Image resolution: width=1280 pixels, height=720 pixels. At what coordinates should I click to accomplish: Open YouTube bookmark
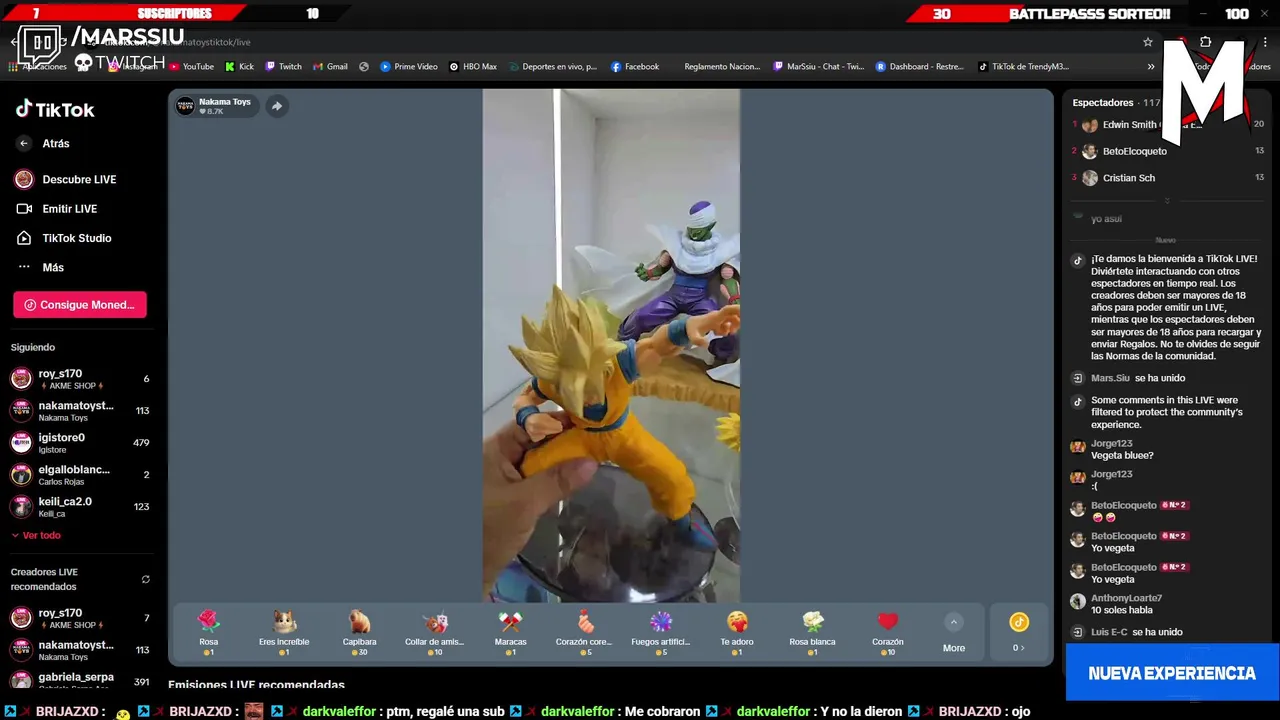191,67
